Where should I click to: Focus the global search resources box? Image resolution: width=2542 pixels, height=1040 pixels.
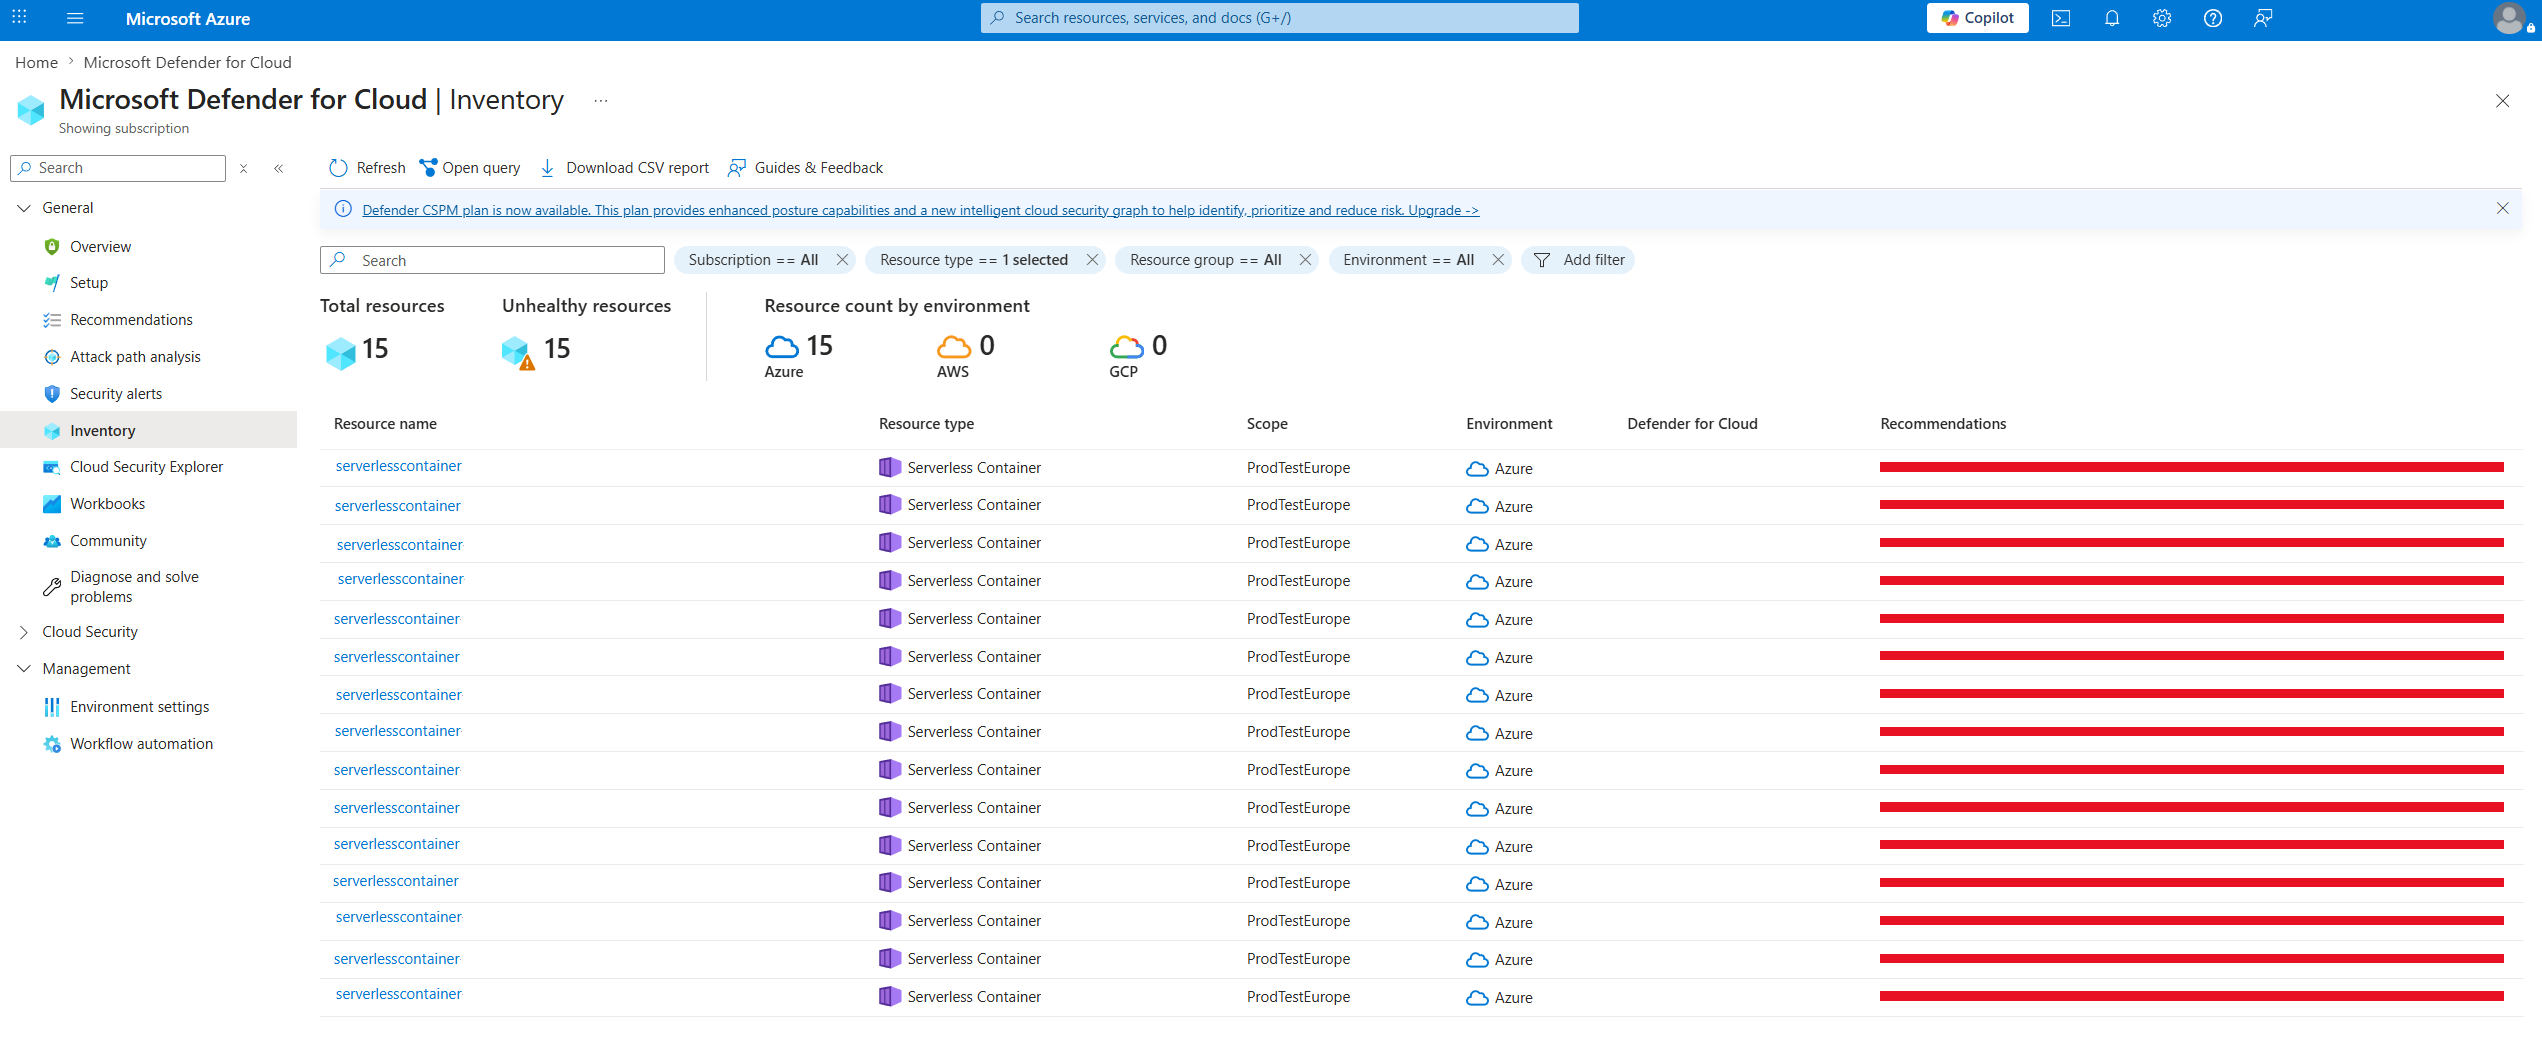point(1279,18)
